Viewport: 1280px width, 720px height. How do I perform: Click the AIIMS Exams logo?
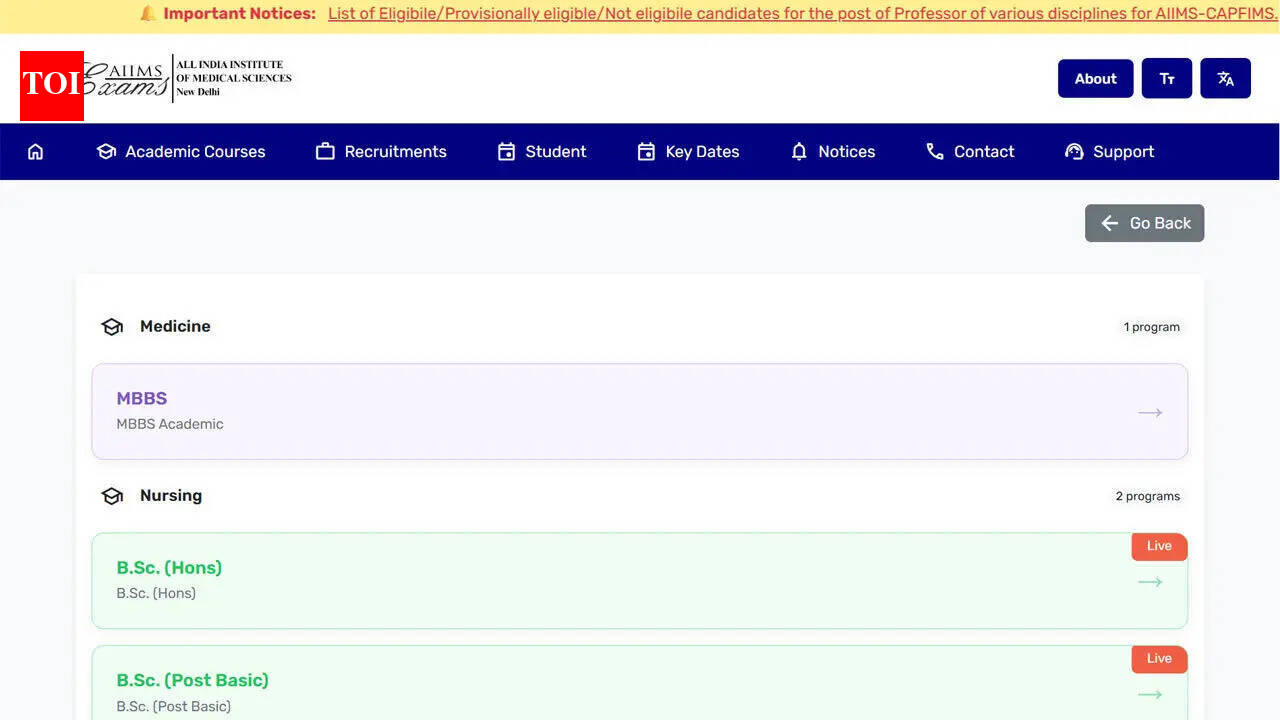[x=190, y=78]
